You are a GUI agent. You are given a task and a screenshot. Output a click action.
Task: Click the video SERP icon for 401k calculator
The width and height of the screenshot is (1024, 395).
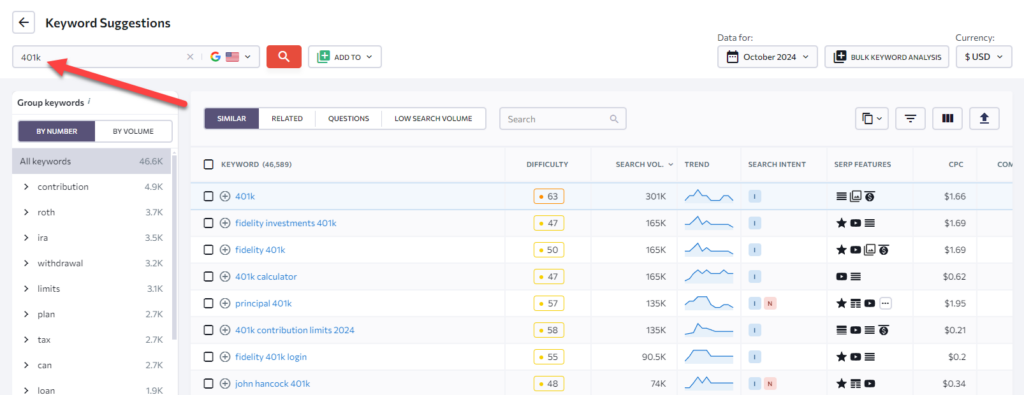coord(842,277)
